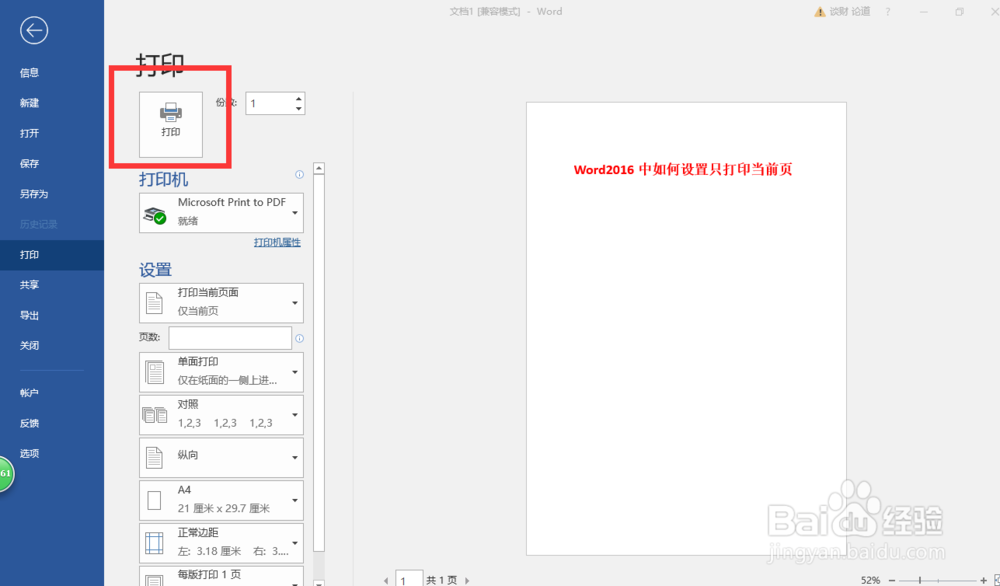Select 新建 in the left sidebar
1000x586 pixels.
(29, 102)
